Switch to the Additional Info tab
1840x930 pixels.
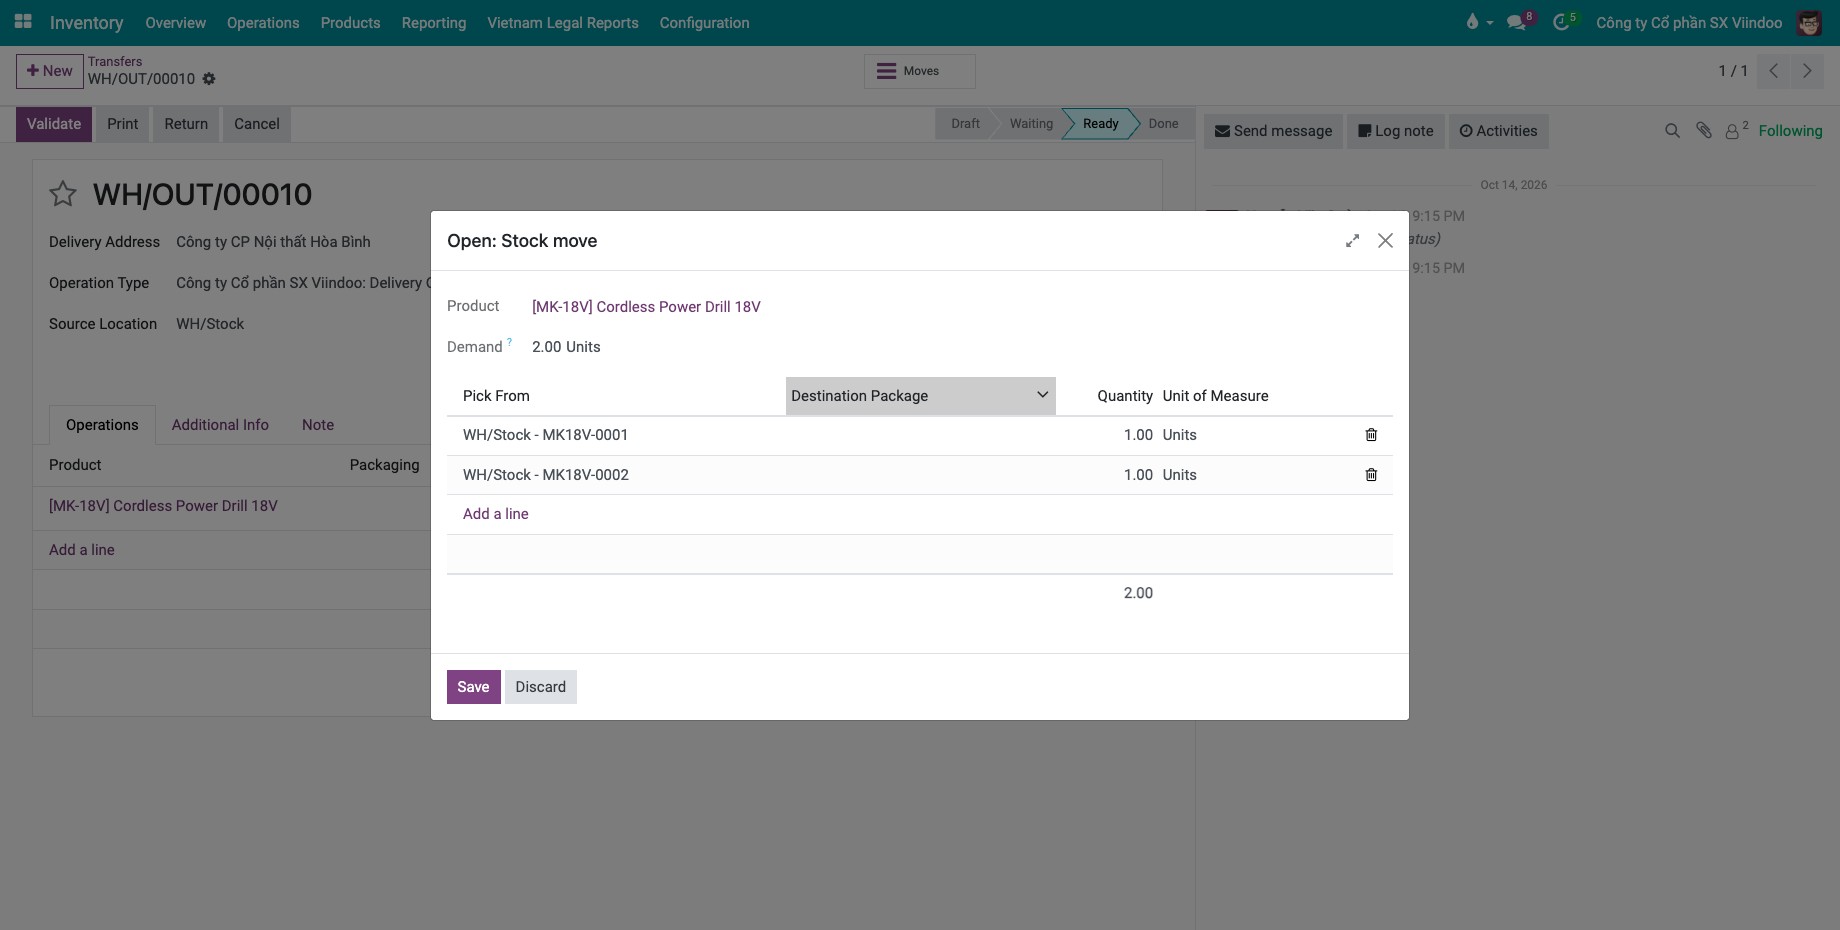pos(220,425)
